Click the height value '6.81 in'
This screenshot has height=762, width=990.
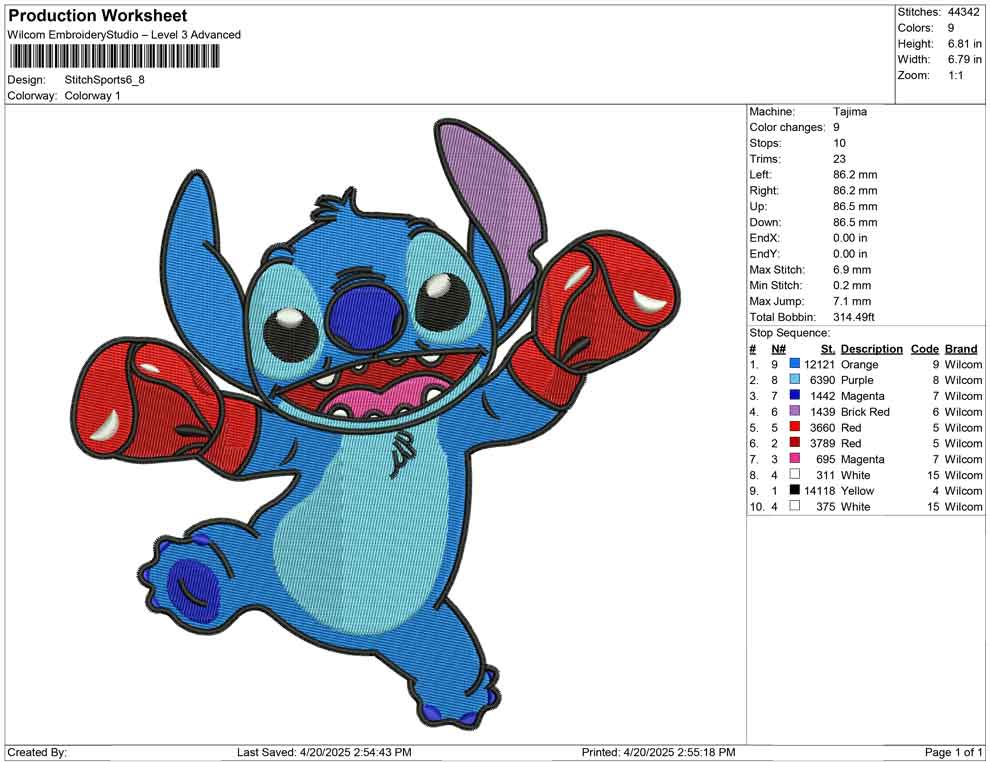pyautogui.click(x=964, y=44)
